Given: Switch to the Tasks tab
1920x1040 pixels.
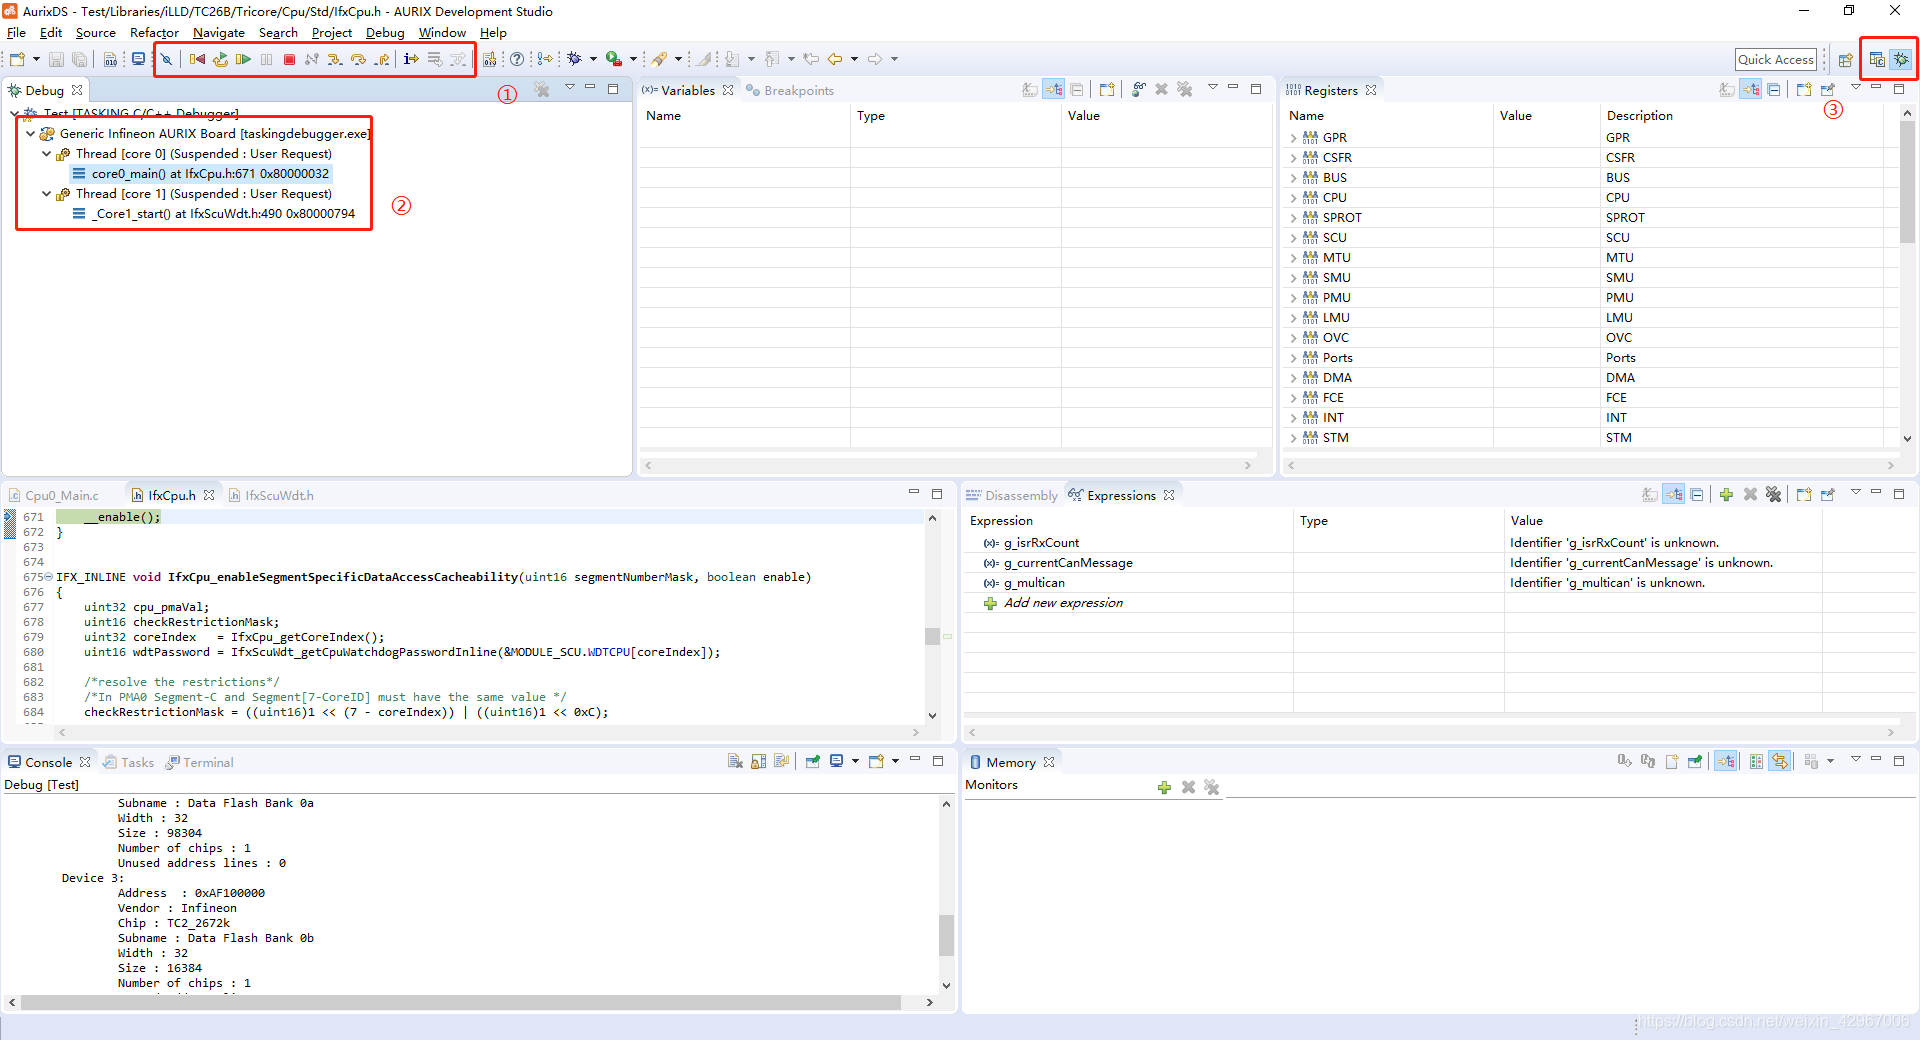Looking at the screenshot, I should tap(129, 762).
